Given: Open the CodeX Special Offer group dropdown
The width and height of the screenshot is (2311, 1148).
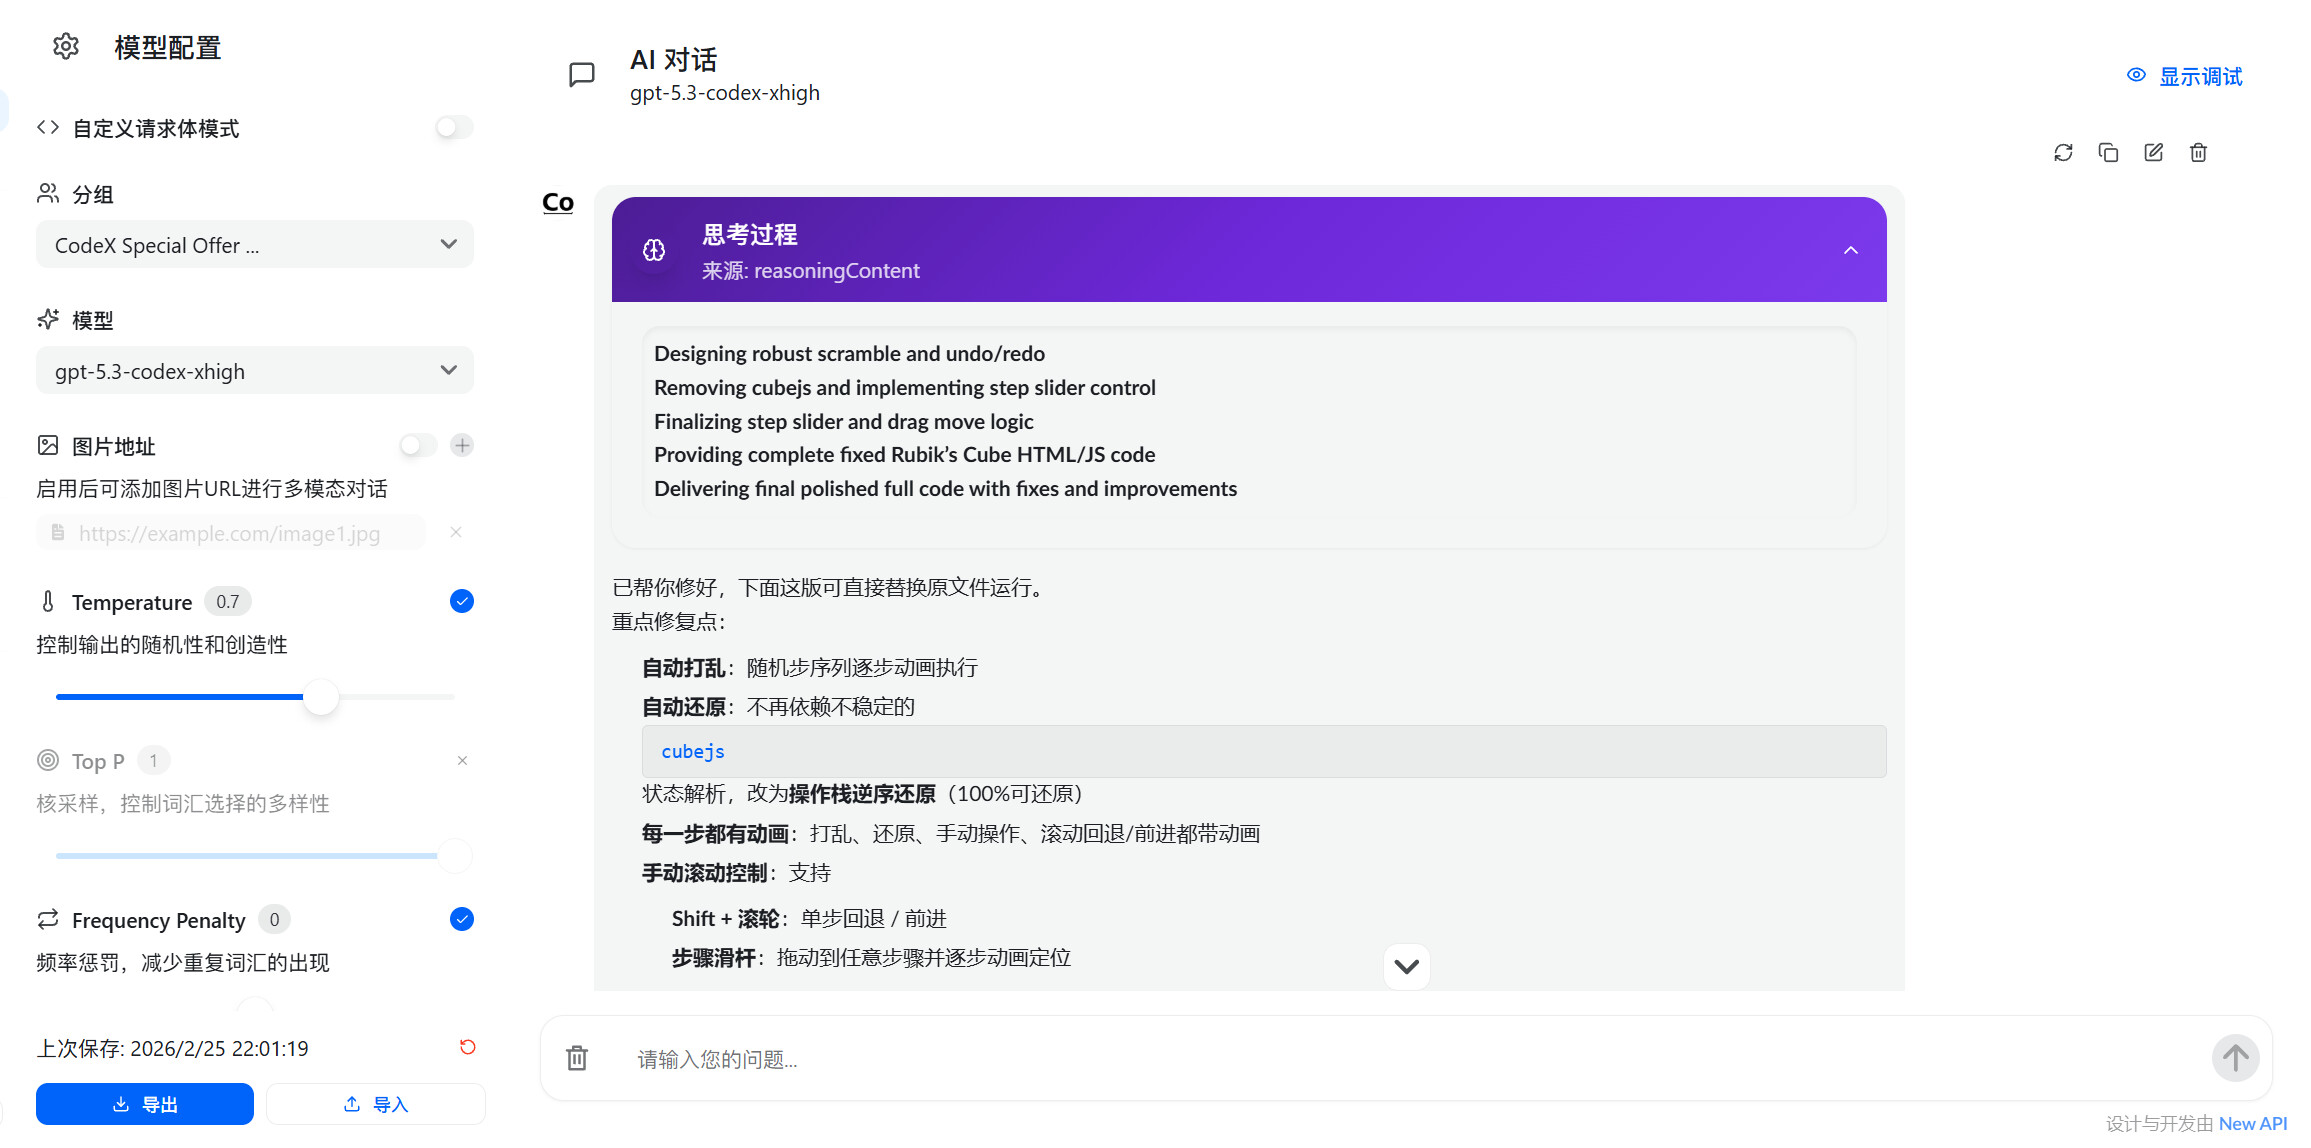Looking at the screenshot, I should coord(255,245).
